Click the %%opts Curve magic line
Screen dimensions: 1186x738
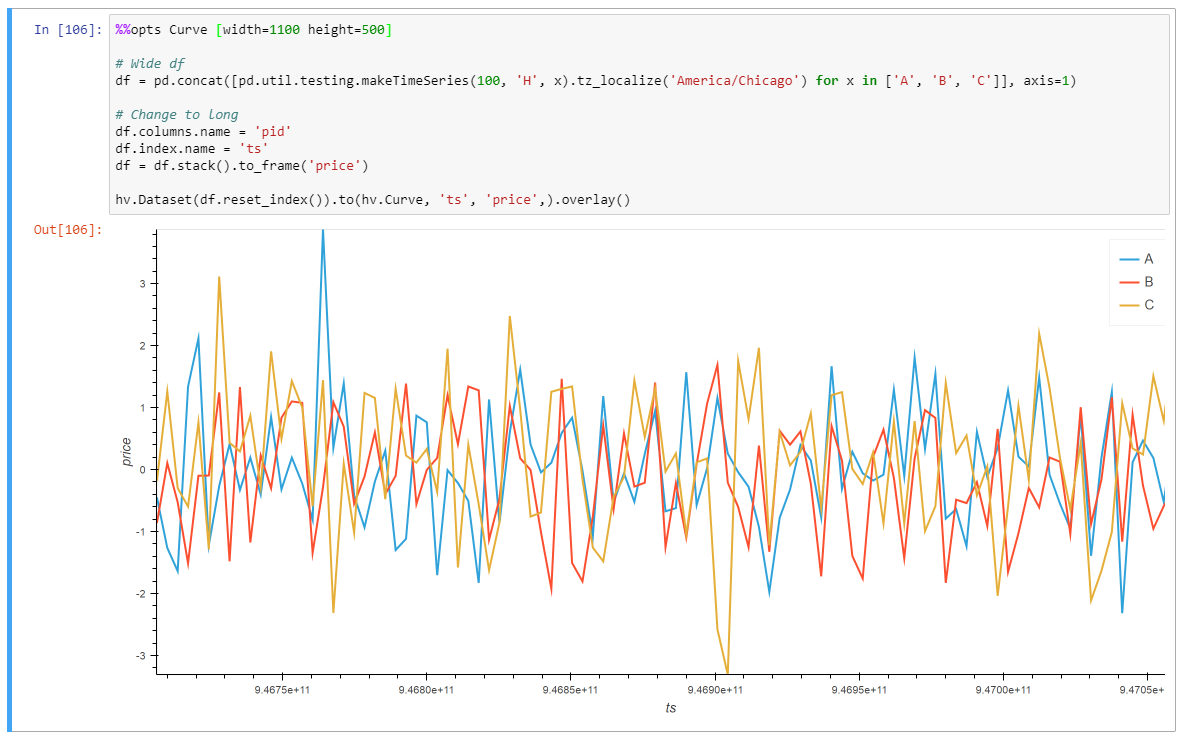[x=253, y=29]
